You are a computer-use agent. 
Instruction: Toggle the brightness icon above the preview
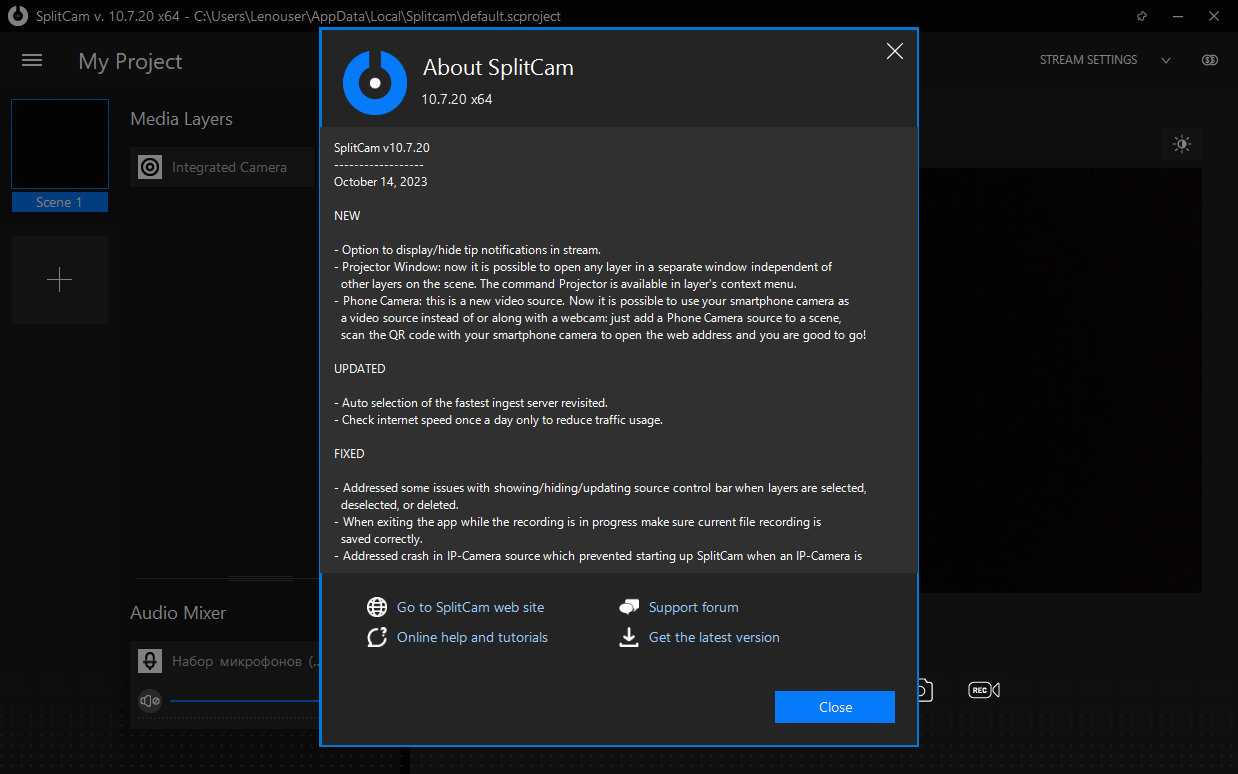pos(1182,143)
